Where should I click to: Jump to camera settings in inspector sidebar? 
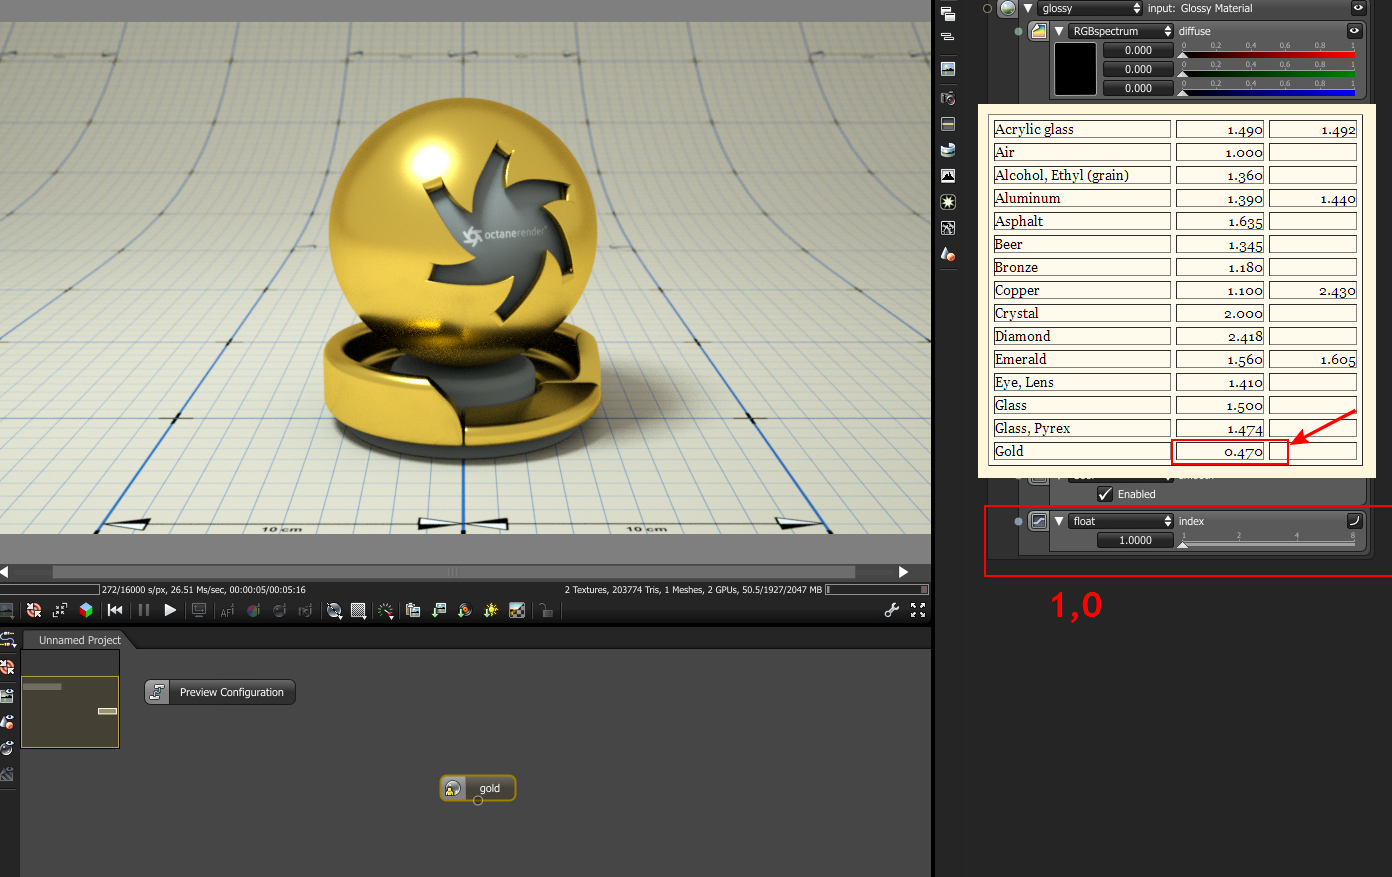(x=948, y=98)
